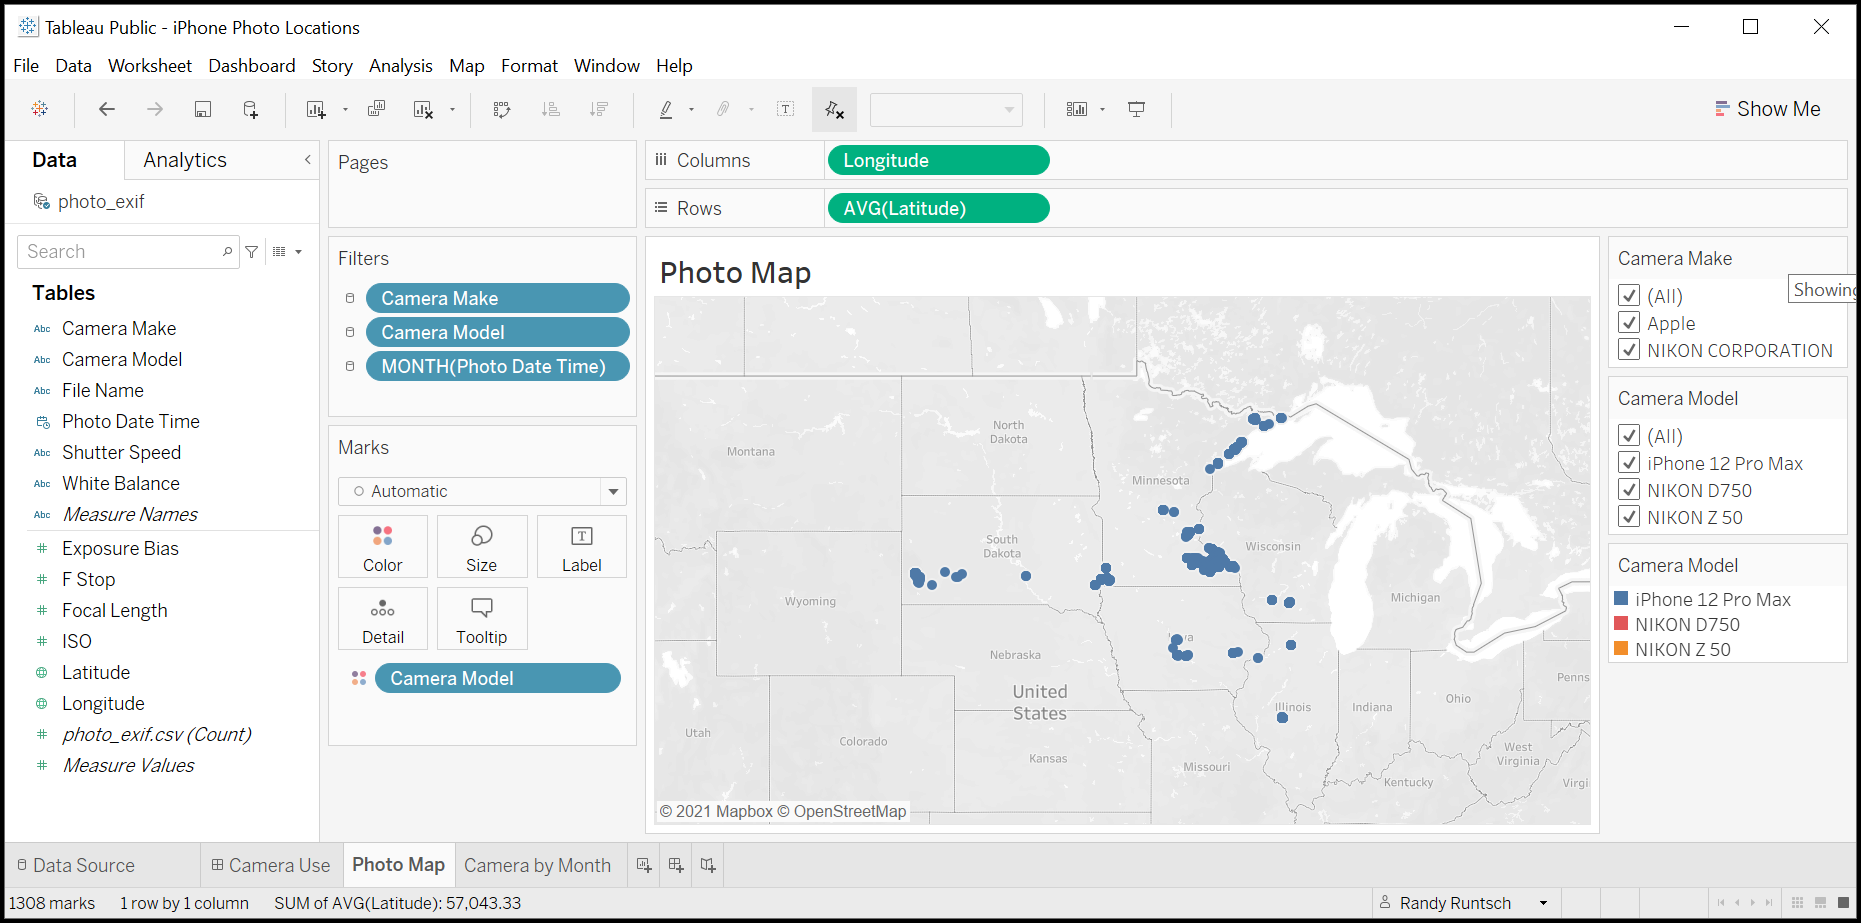The height and width of the screenshot is (923, 1861).
Task: Toggle the NIKON CORPORATION checkbox
Action: pyautogui.click(x=1629, y=350)
